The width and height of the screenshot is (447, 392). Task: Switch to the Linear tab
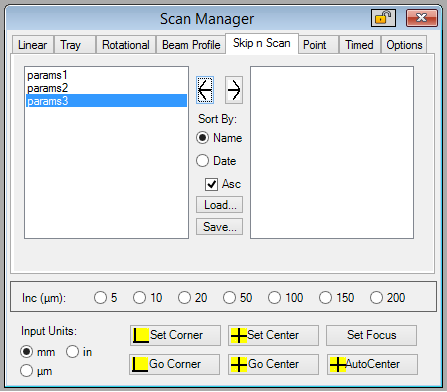(x=33, y=45)
